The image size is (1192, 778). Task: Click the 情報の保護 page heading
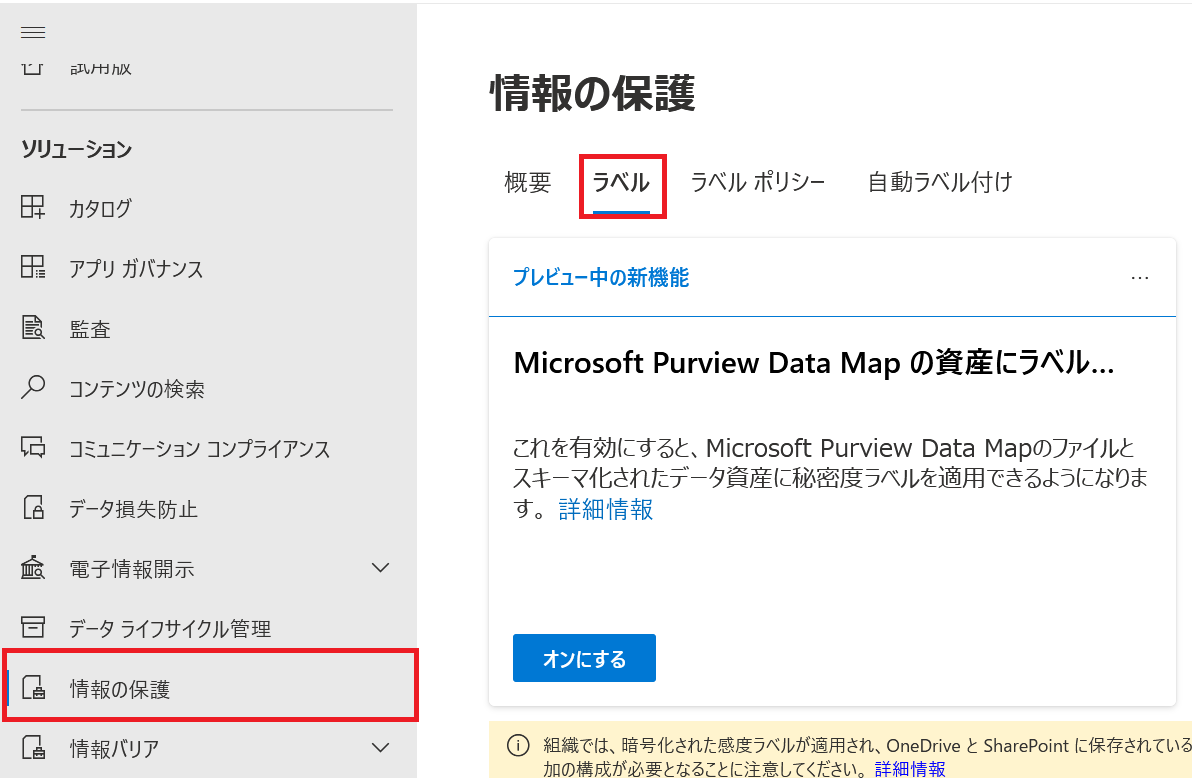coord(592,94)
